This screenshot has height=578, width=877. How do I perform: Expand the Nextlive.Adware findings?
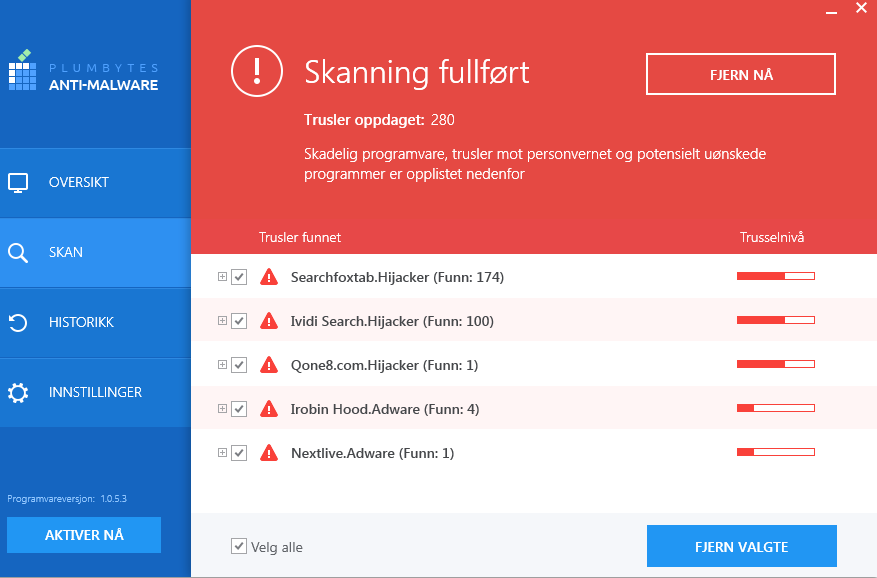222,452
